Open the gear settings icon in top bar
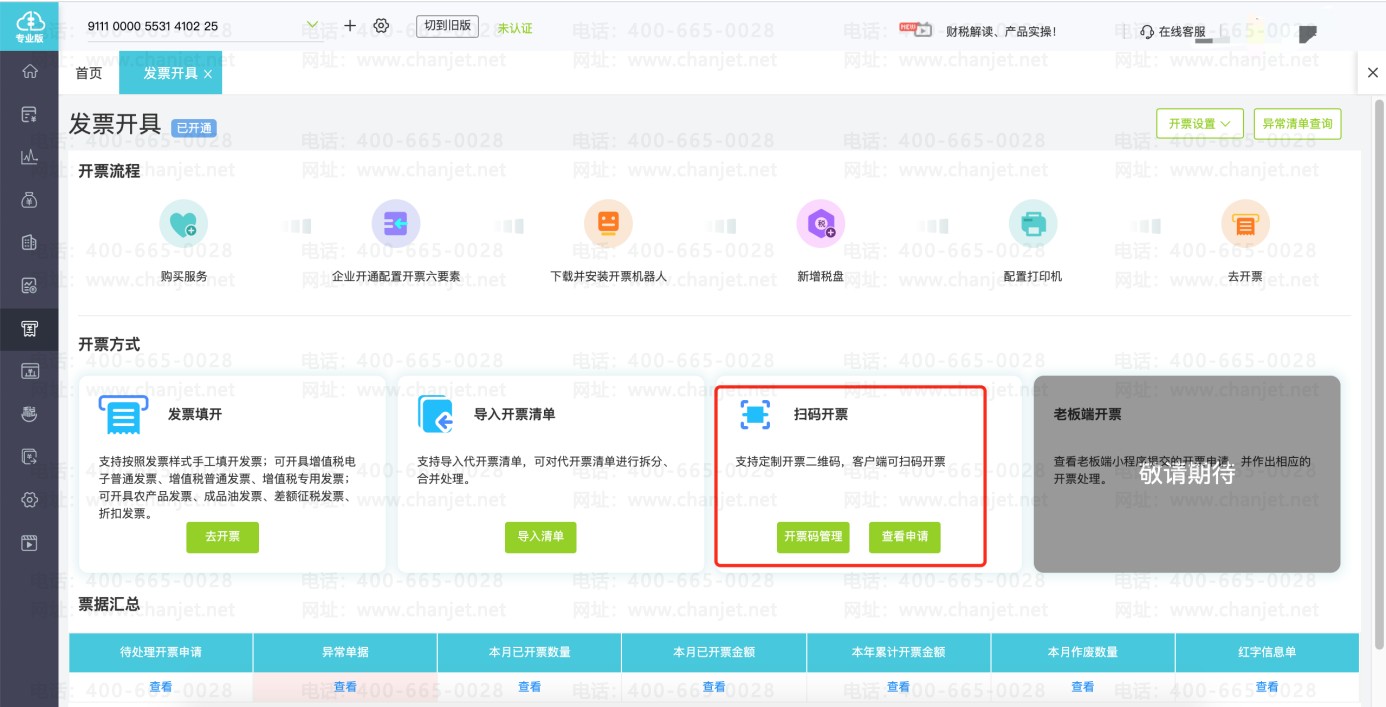The width and height of the screenshot is (1386, 707). pos(381,26)
